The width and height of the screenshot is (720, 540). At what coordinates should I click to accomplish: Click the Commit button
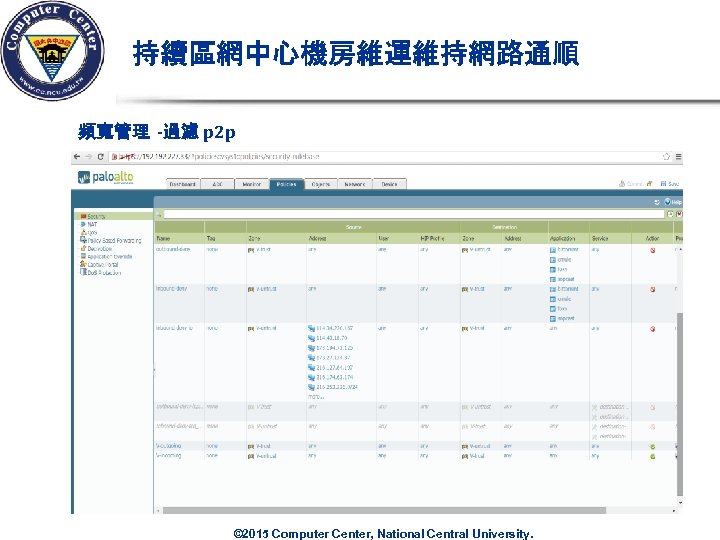(x=631, y=184)
